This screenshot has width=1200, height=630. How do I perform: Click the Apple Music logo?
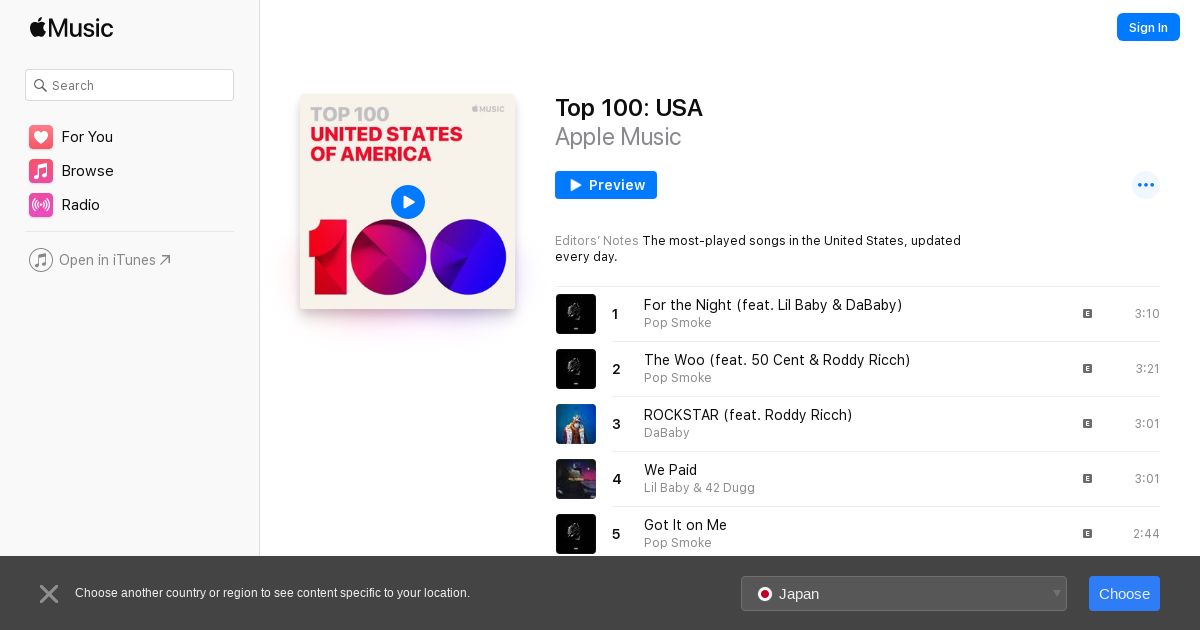71,28
